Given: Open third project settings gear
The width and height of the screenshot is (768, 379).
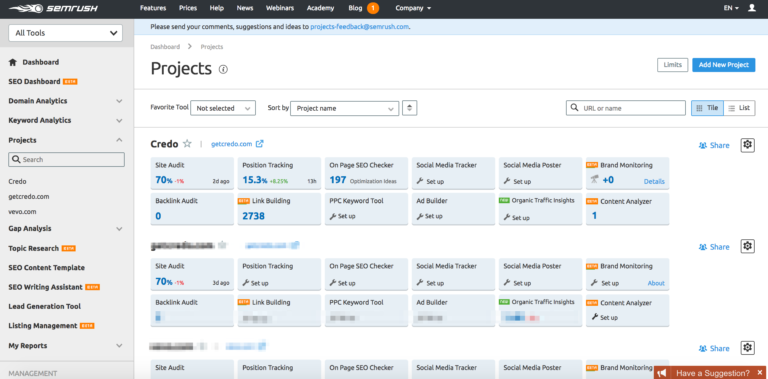Looking at the screenshot, I should click(x=747, y=348).
